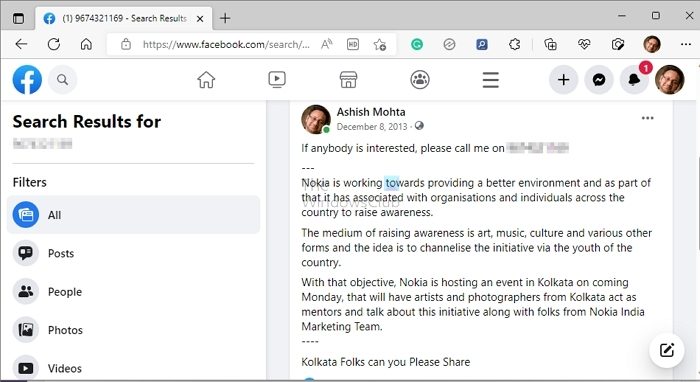Add this page to favorites
The image size is (700, 382).
pos(380,44)
